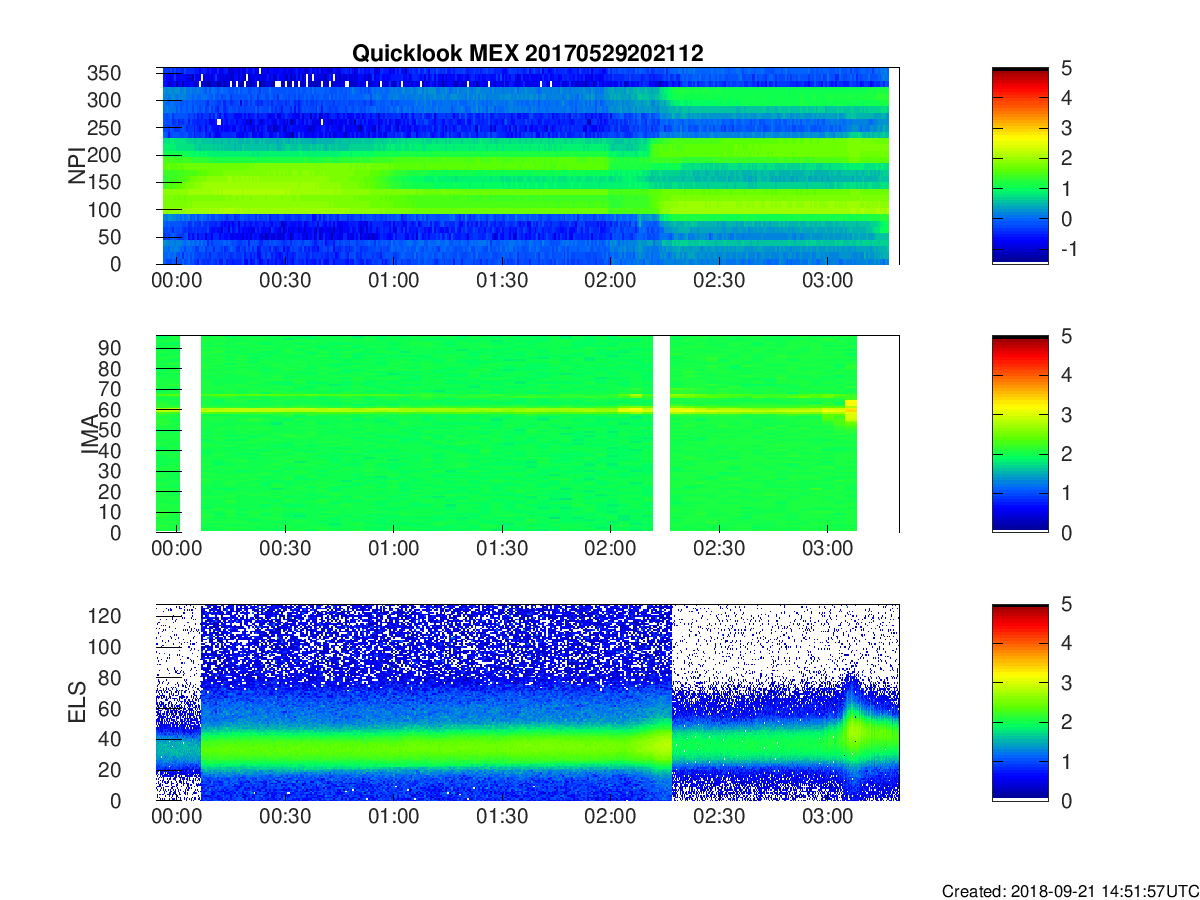This screenshot has height=900, width=1200.
Task: Click the 01:00 time label under ELS
Action: [394, 817]
